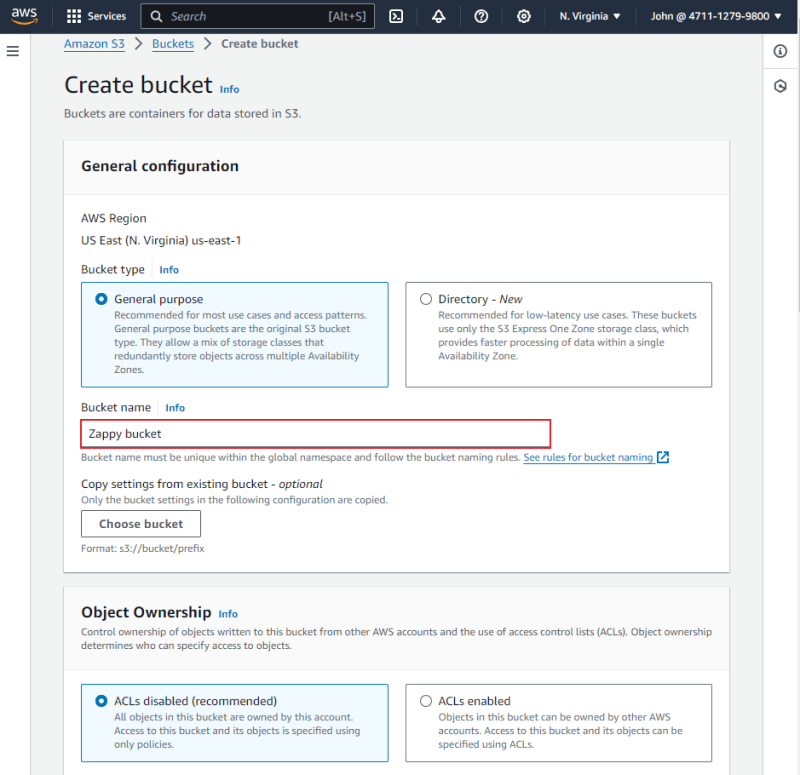Open the N. Virginia region dropdown
The image size is (800, 775).
[590, 16]
